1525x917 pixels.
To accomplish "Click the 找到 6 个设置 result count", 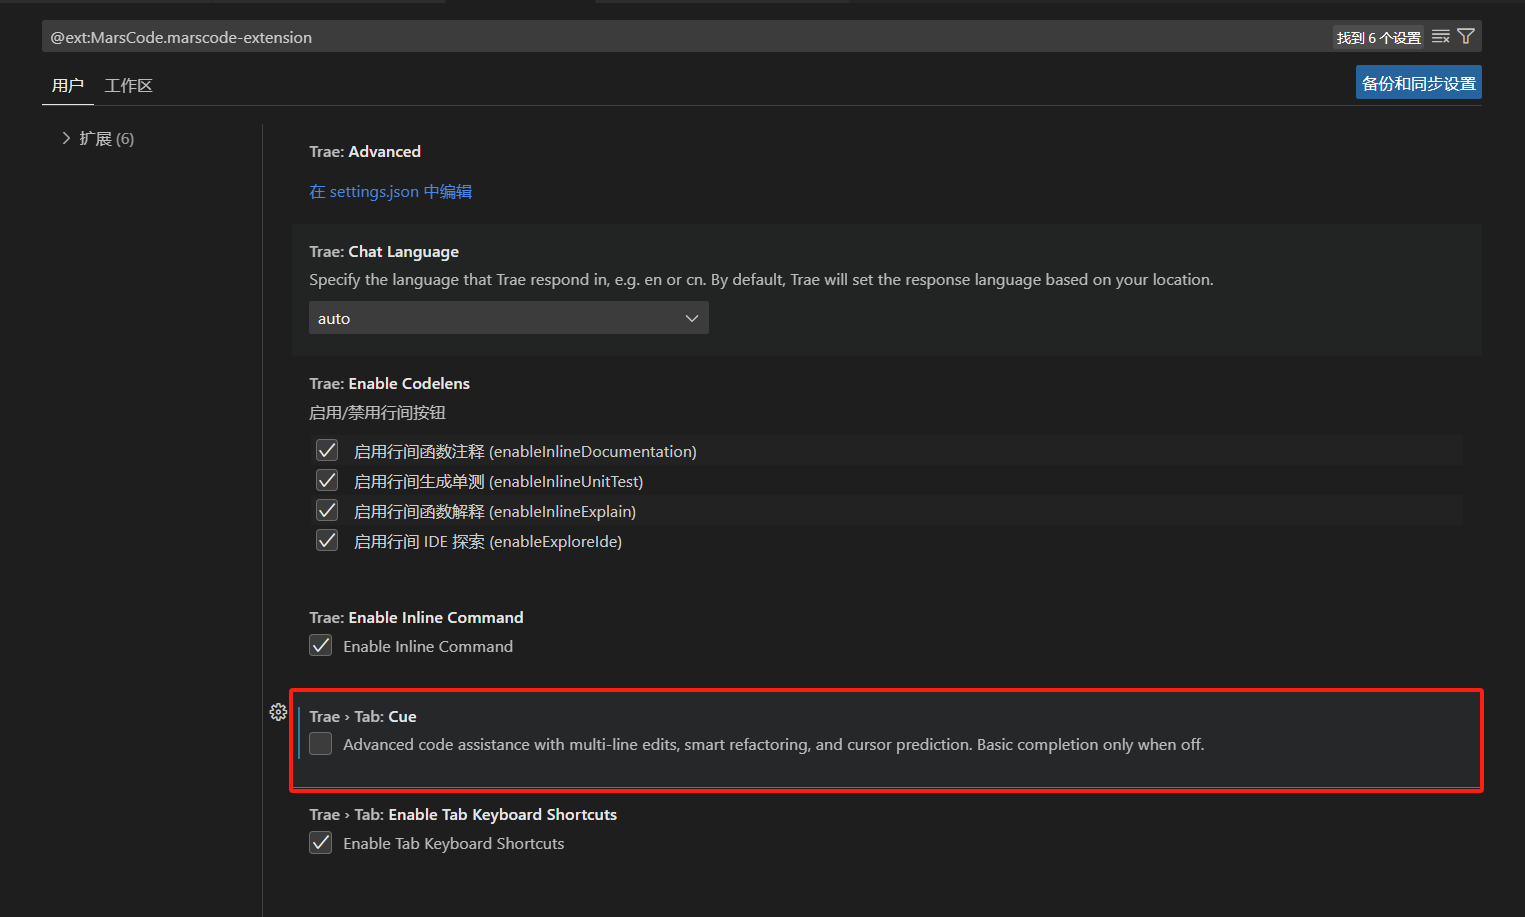I will (1378, 37).
